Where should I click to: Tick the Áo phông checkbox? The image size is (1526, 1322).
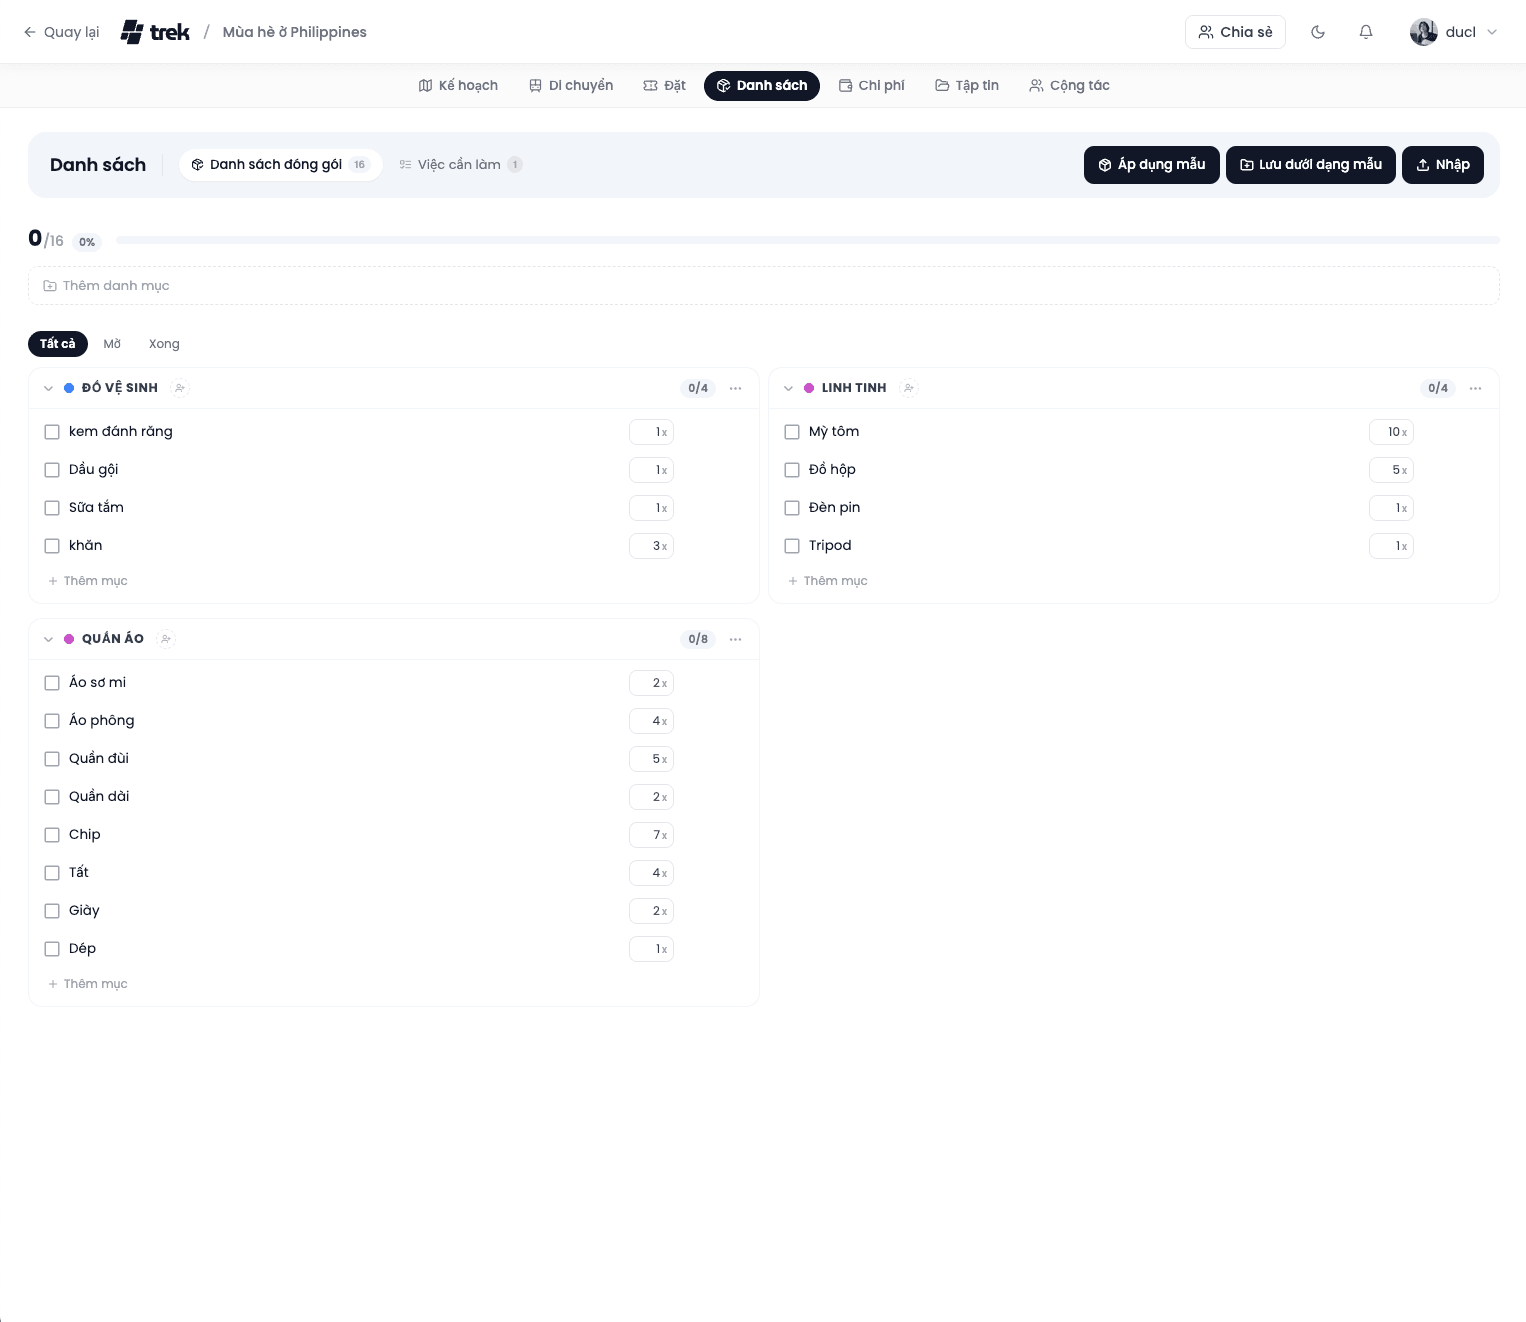pos(52,721)
